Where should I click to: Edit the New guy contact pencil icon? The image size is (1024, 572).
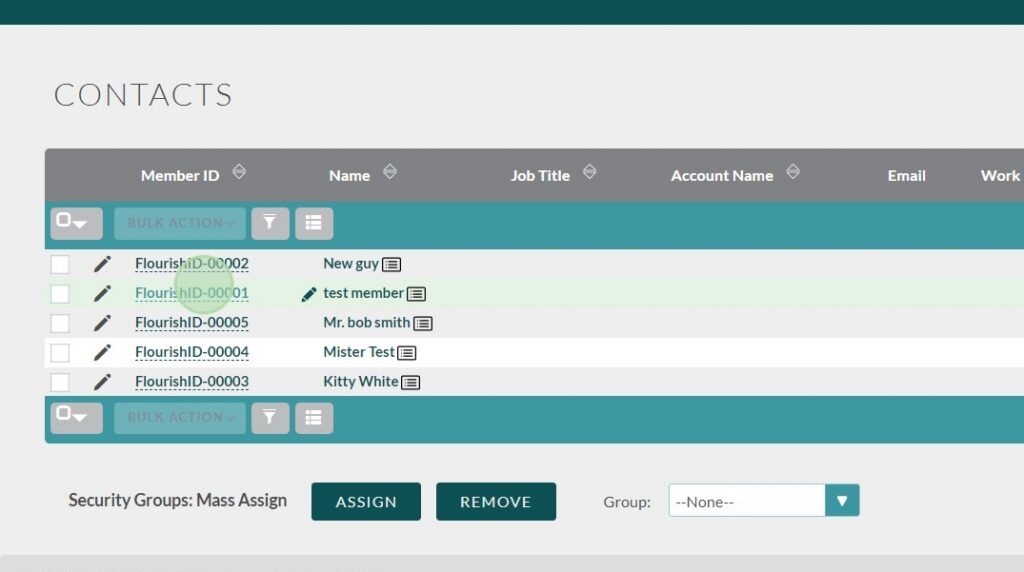(102, 264)
